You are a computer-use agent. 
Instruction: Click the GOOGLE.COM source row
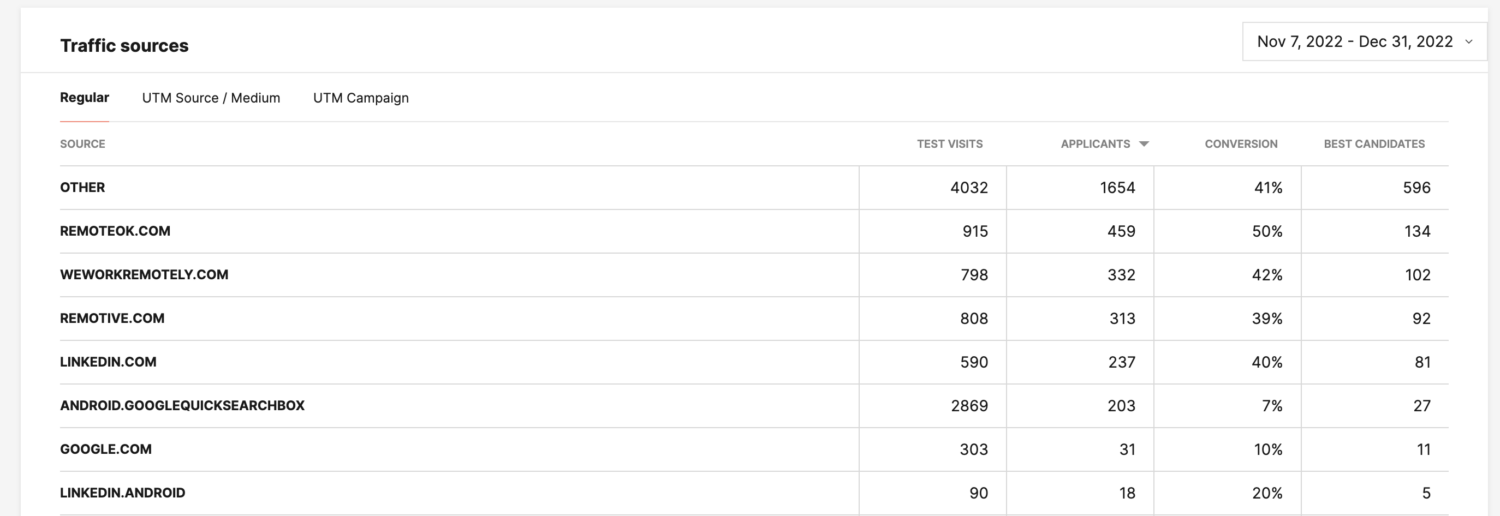click(x=106, y=449)
